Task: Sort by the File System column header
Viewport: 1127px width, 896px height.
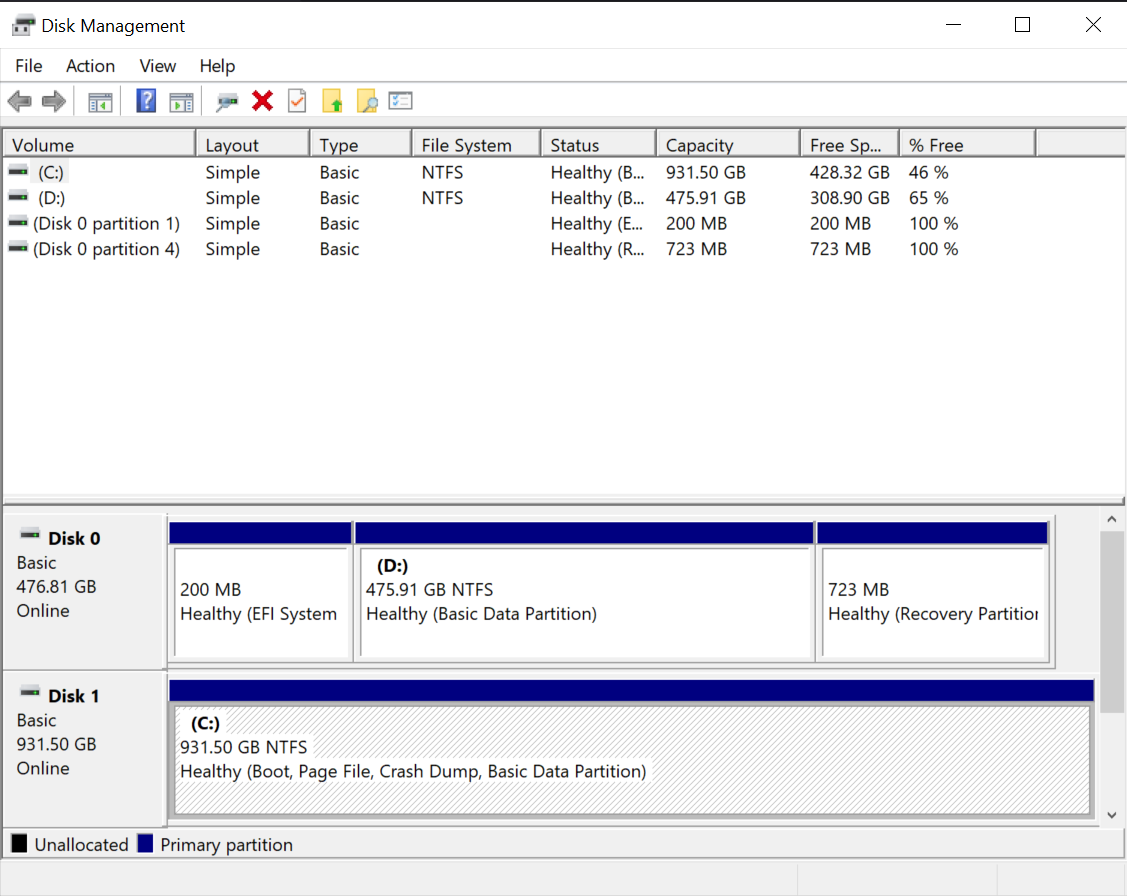Action: (x=477, y=144)
